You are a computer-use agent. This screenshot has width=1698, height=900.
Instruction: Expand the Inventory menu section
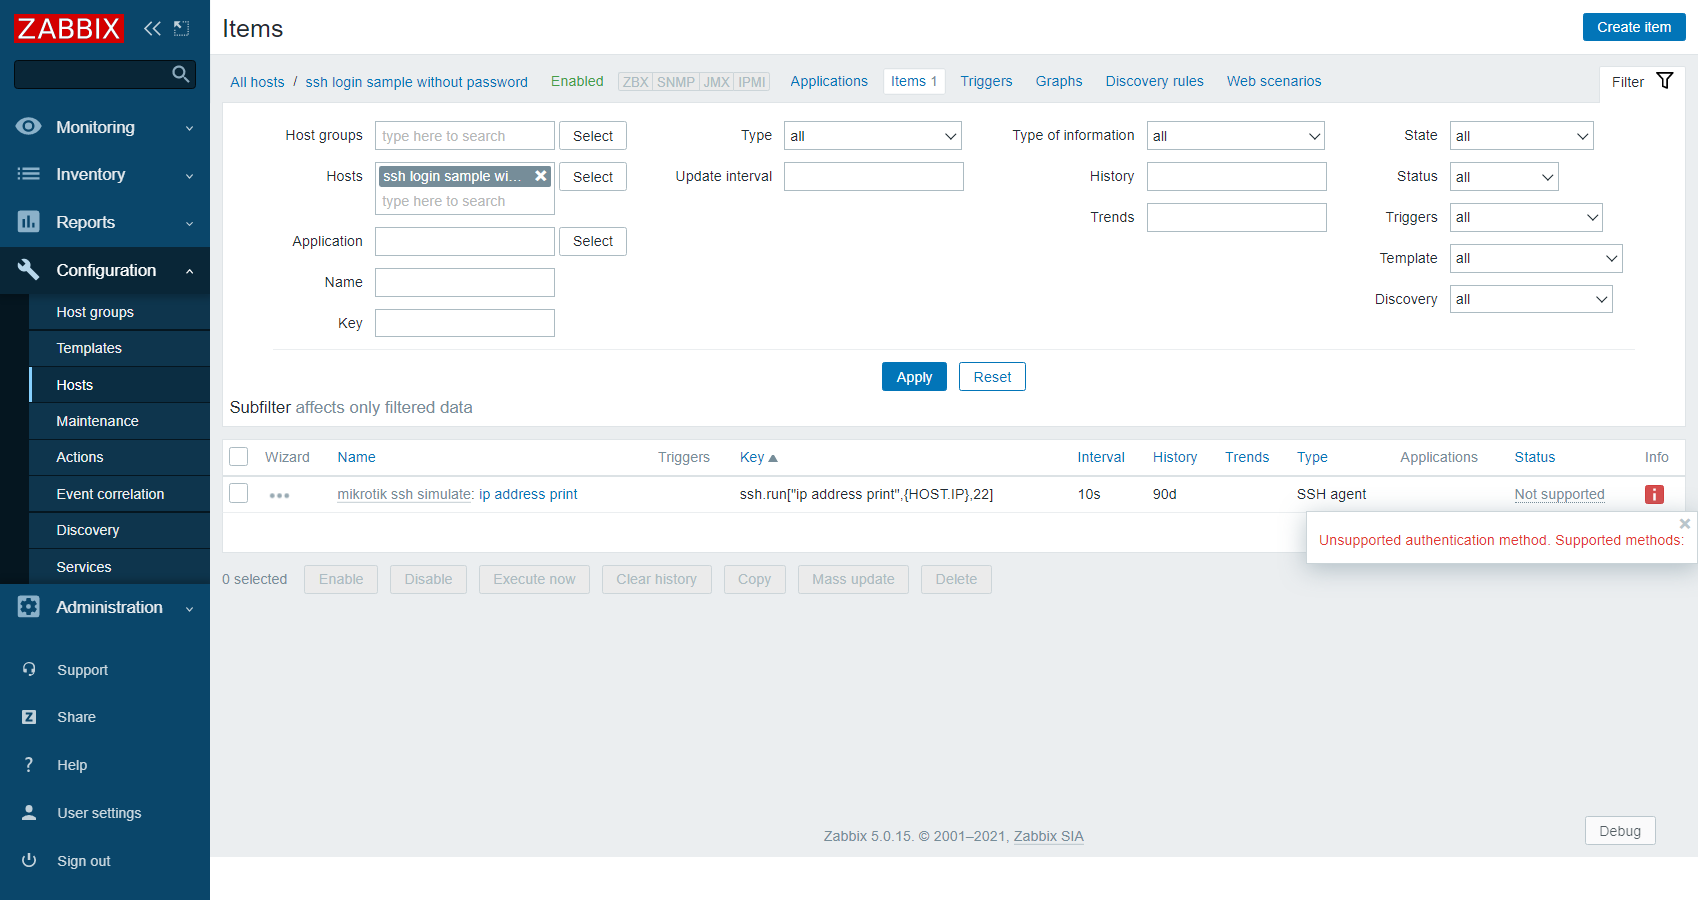105,174
